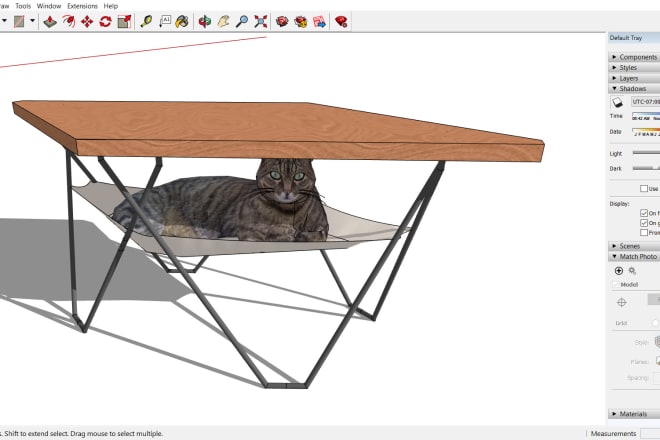Adjust the shadow Date slider

(646, 132)
